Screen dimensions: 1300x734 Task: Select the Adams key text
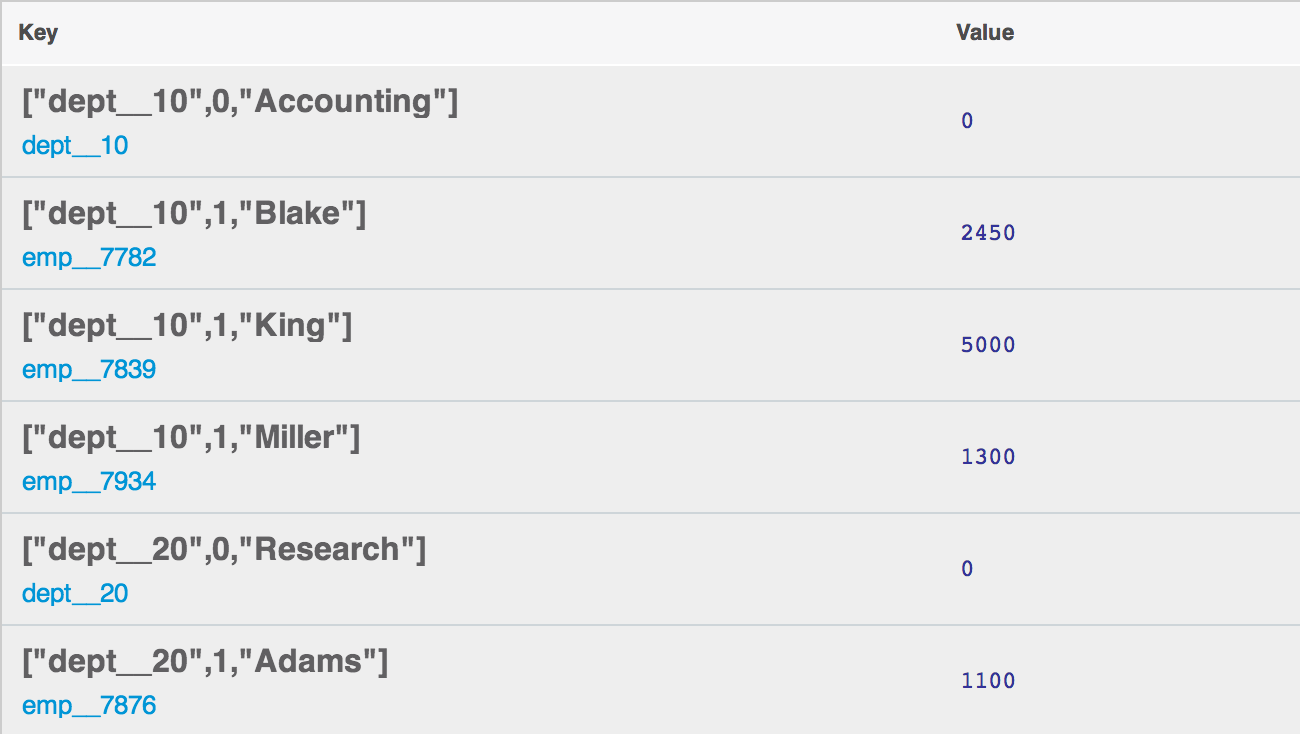(x=205, y=661)
